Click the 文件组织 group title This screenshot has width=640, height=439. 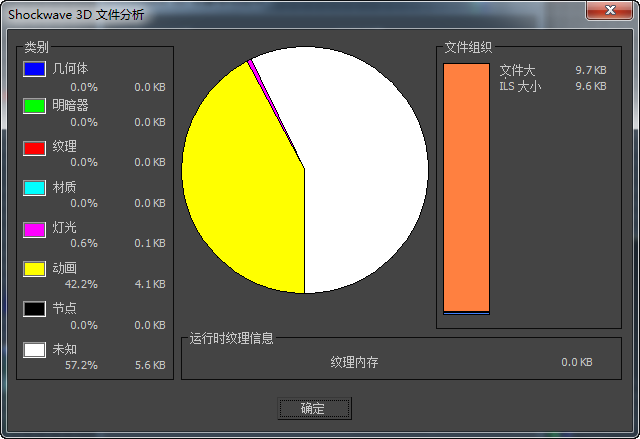[468, 47]
